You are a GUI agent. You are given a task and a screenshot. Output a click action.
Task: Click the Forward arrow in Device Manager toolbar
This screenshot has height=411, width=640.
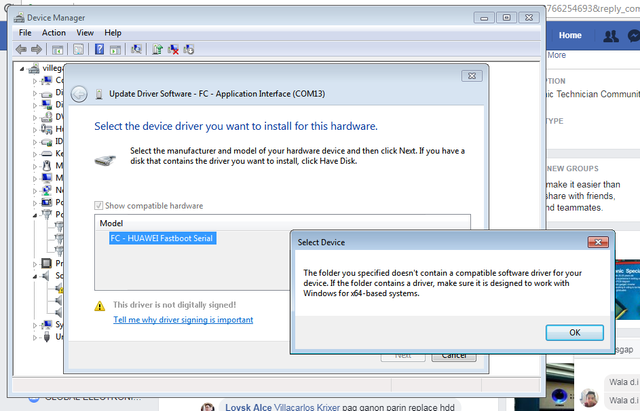click(x=36, y=49)
